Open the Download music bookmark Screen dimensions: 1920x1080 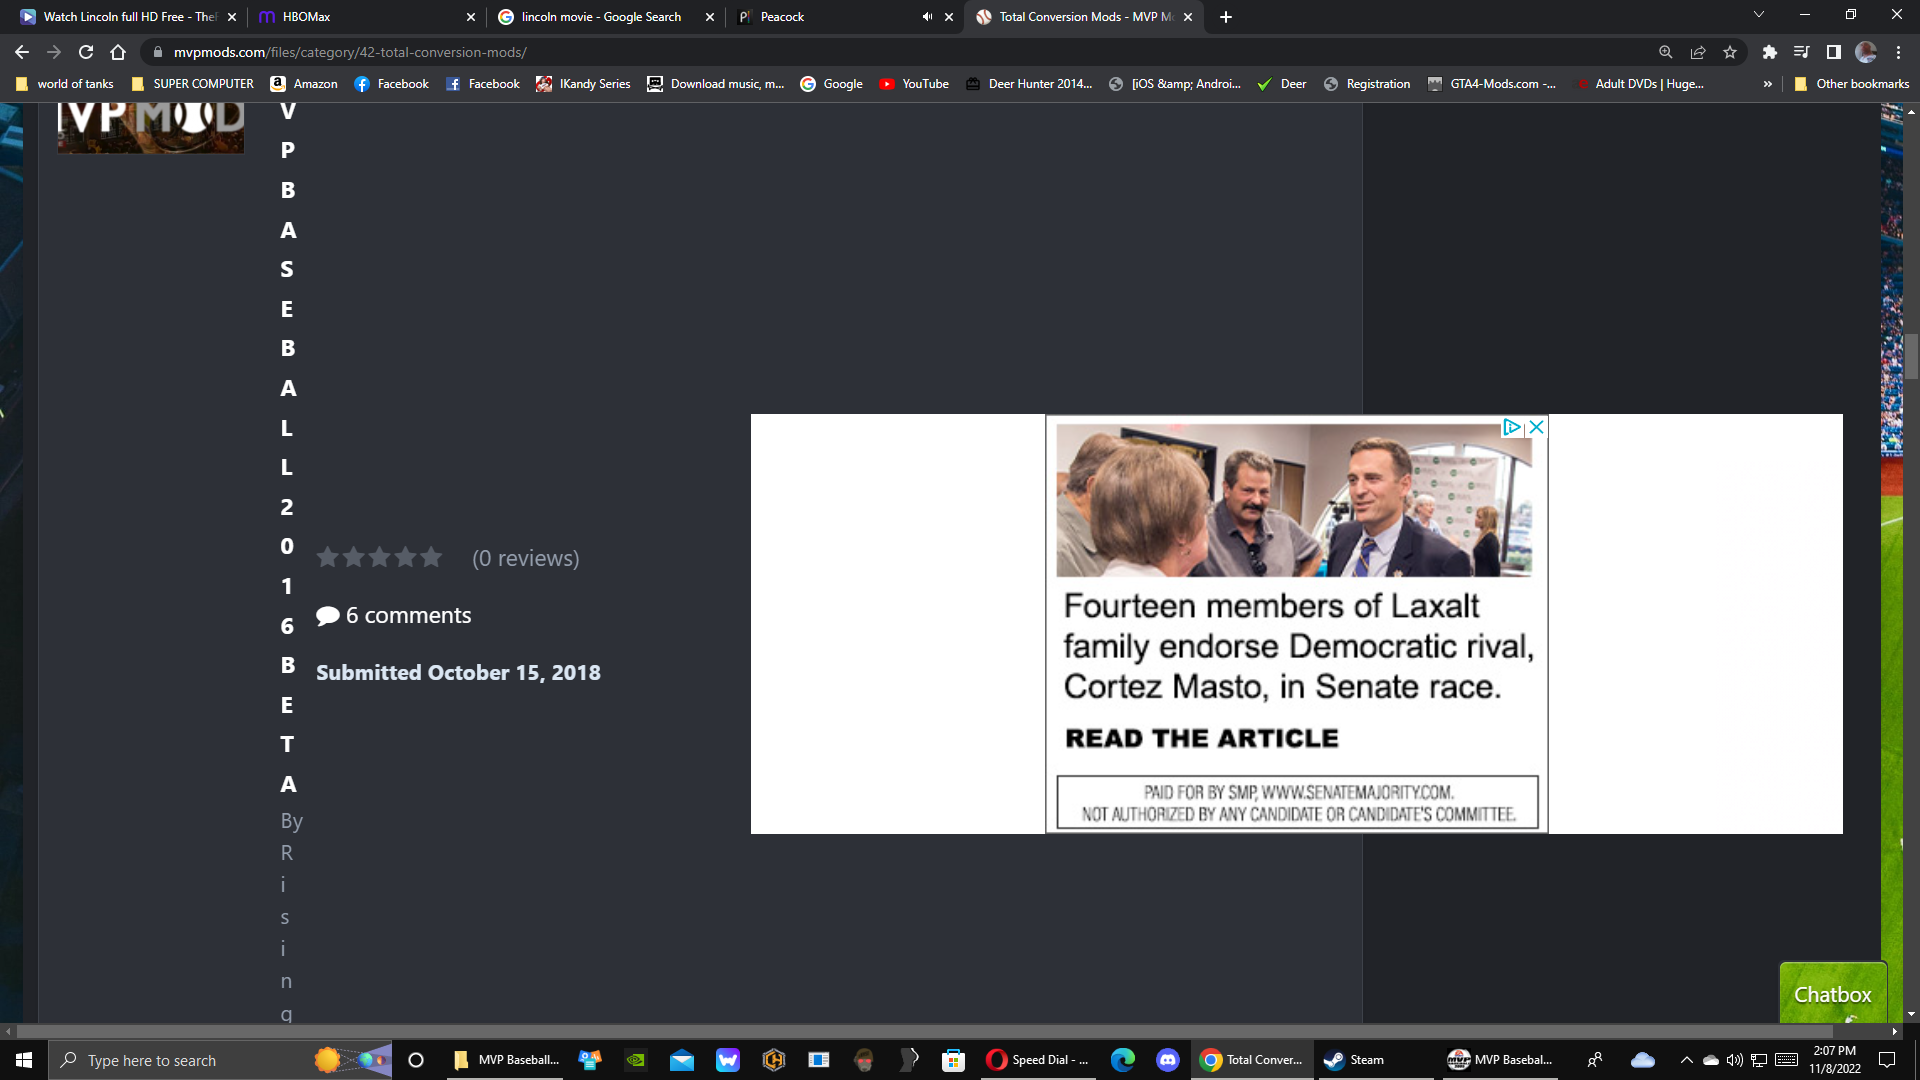click(x=716, y=84)
